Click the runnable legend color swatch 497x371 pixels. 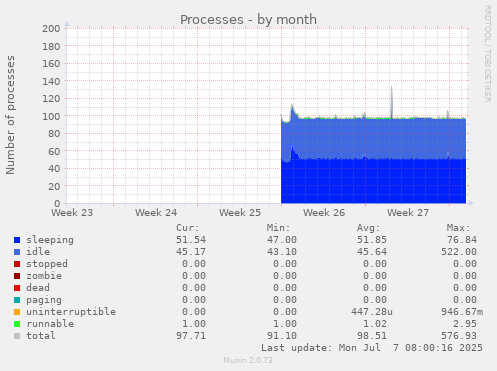(17, 324)
